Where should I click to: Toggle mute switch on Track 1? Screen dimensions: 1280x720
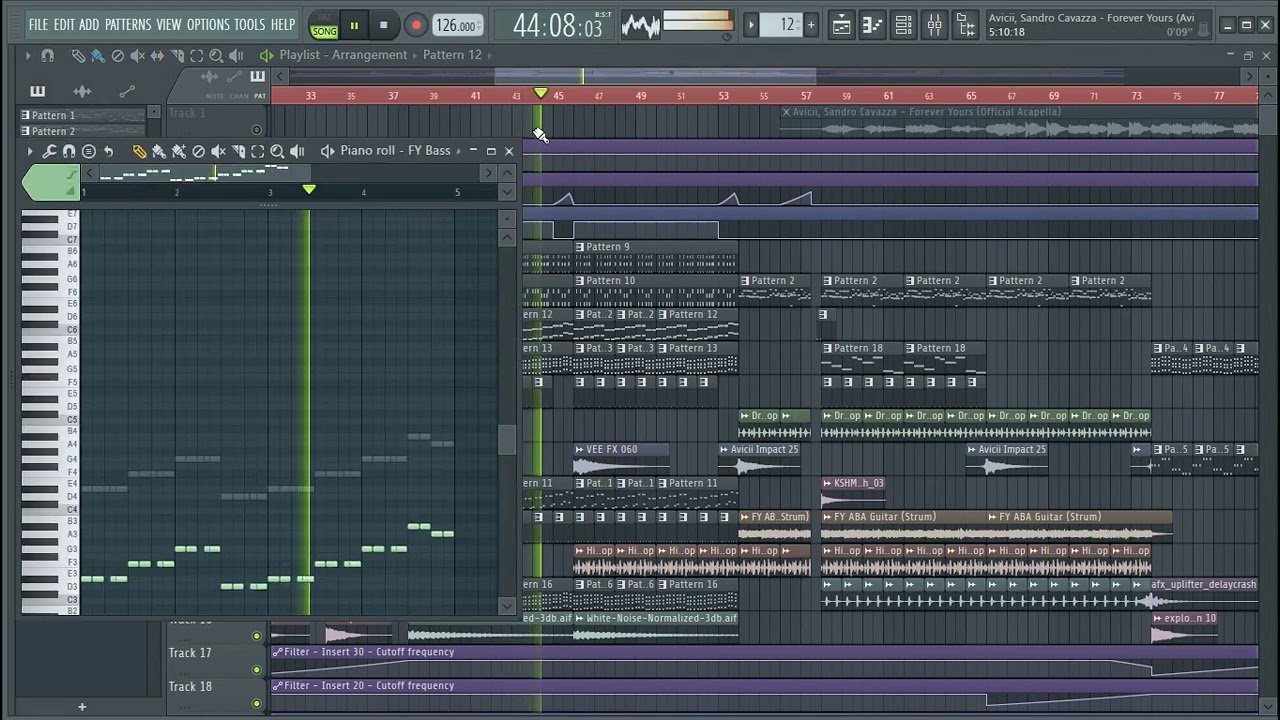coord(256,130)
